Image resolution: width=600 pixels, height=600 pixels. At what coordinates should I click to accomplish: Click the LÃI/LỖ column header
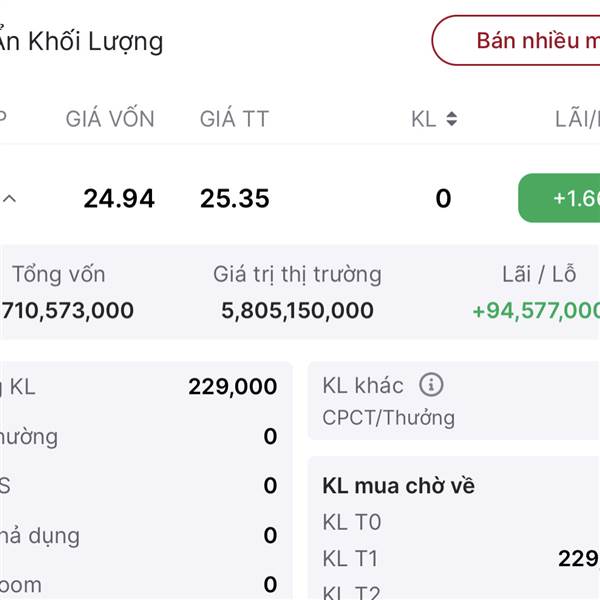[577, 118]
